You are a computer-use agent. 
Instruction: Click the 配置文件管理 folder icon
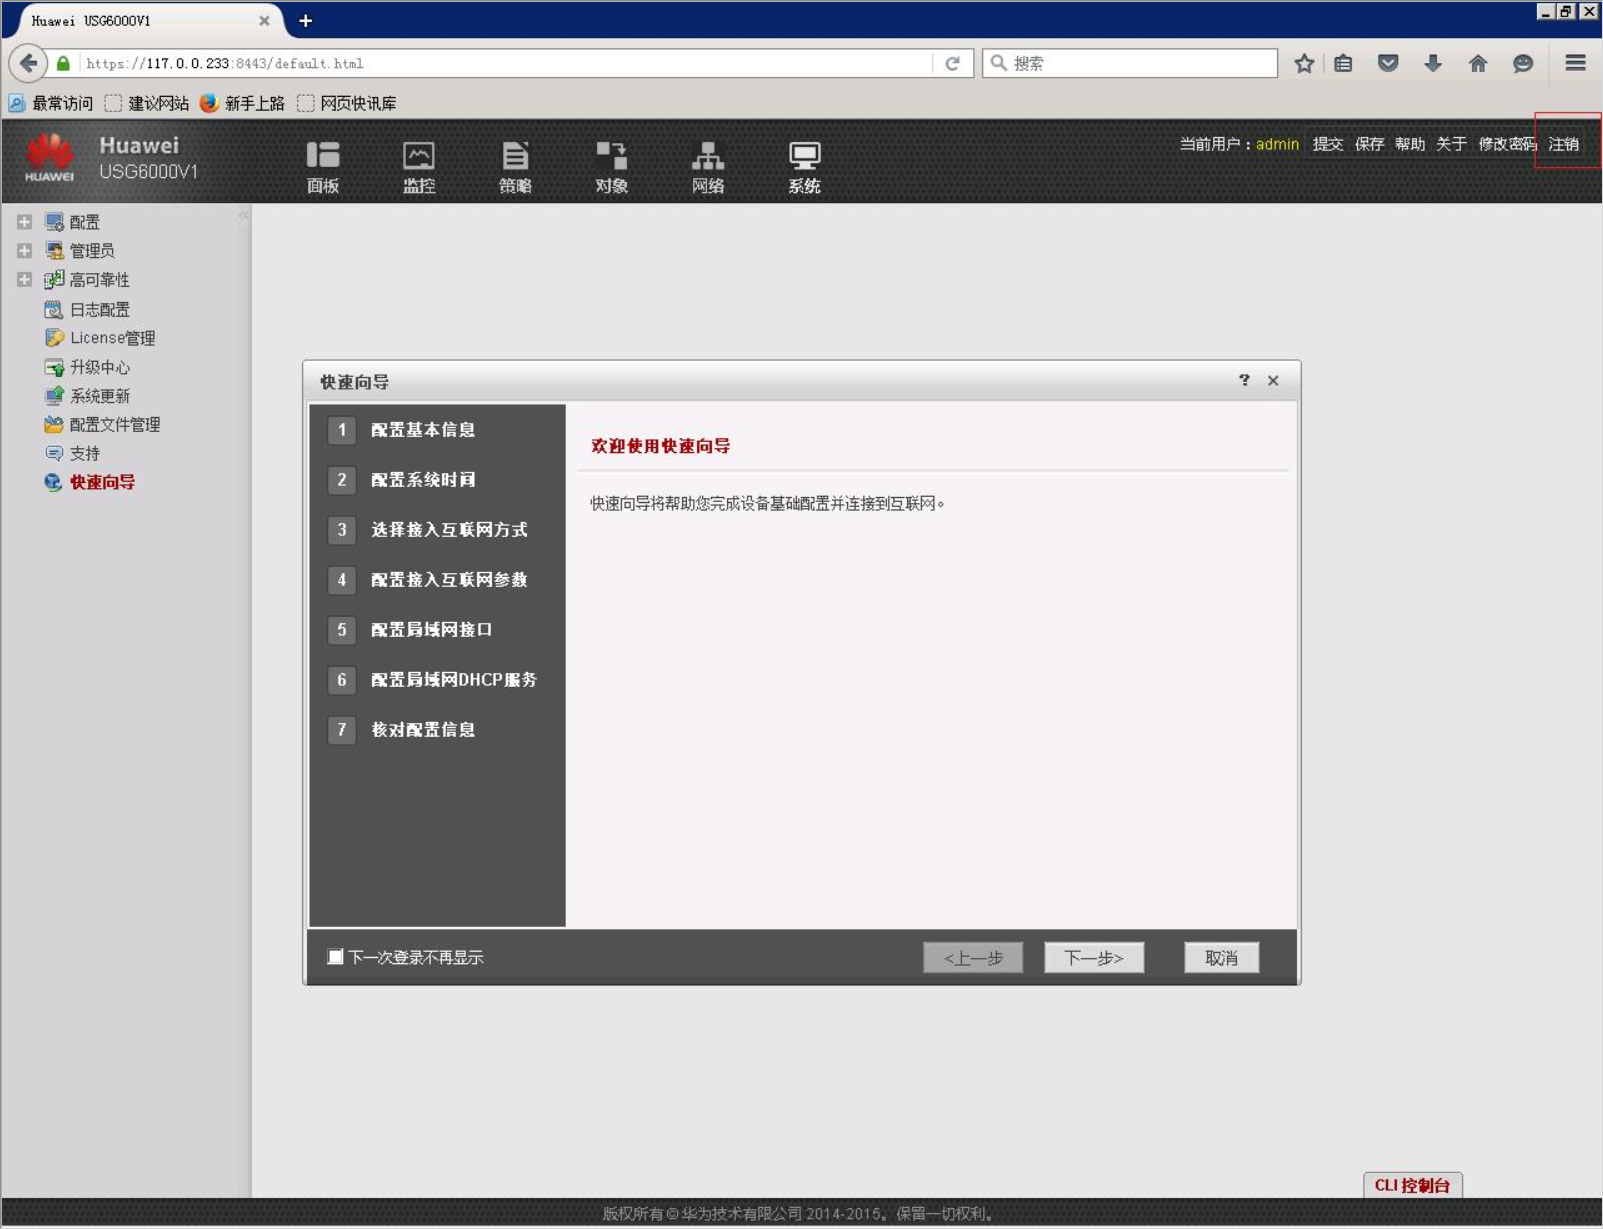54,425
